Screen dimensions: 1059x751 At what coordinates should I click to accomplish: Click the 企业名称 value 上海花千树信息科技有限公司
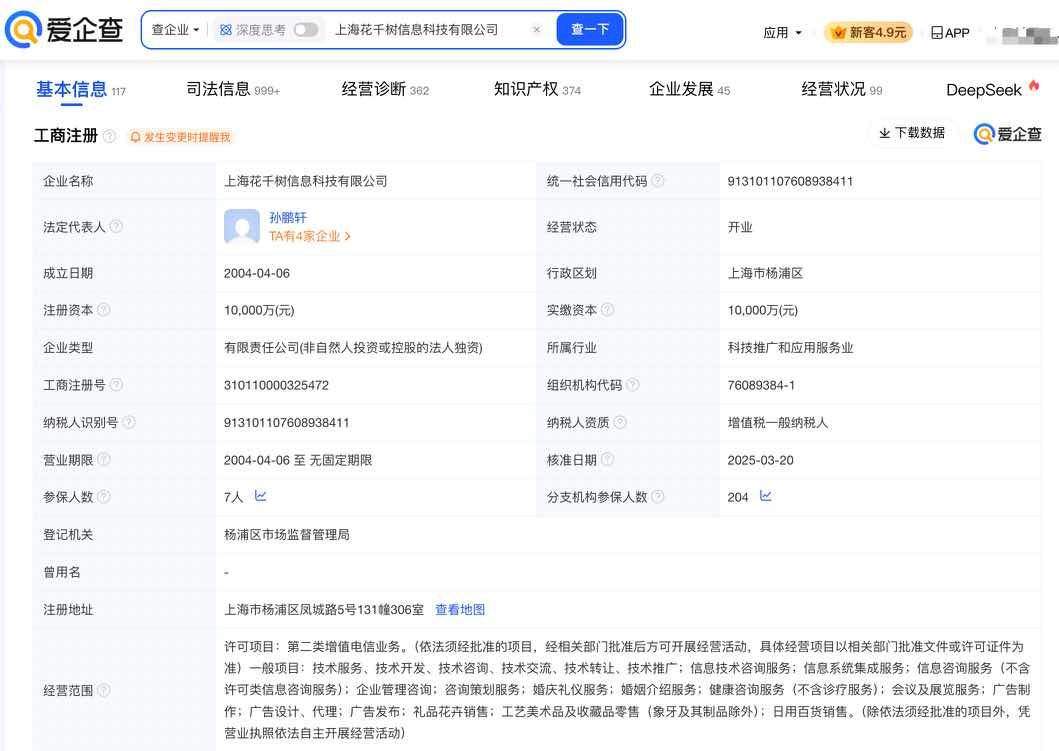click(x=306, y=181)
